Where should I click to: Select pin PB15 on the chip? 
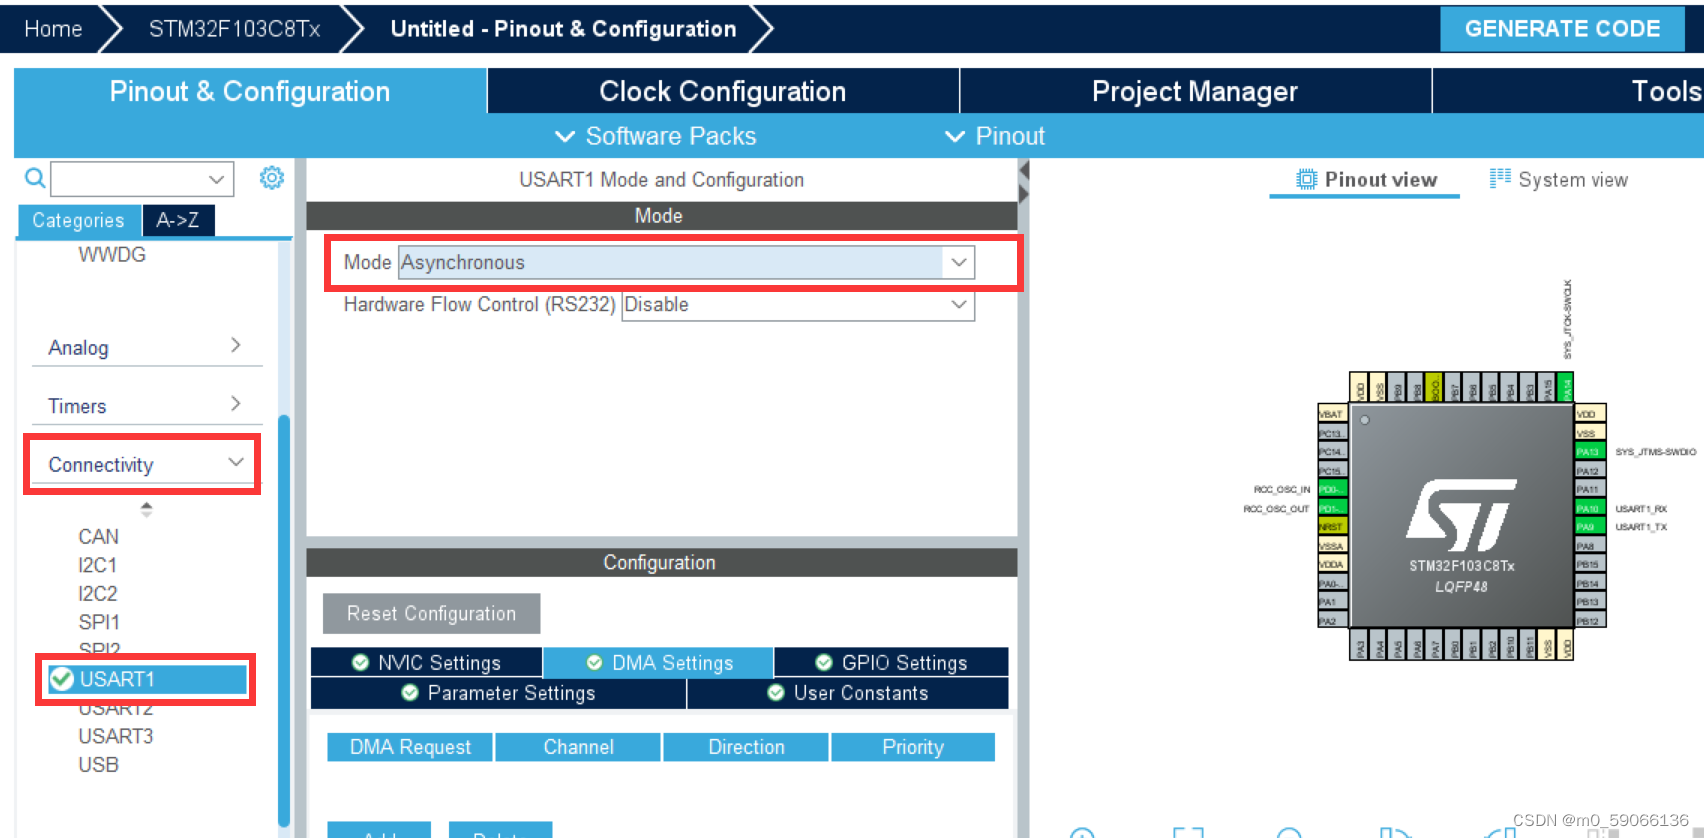click(1590, 563)
